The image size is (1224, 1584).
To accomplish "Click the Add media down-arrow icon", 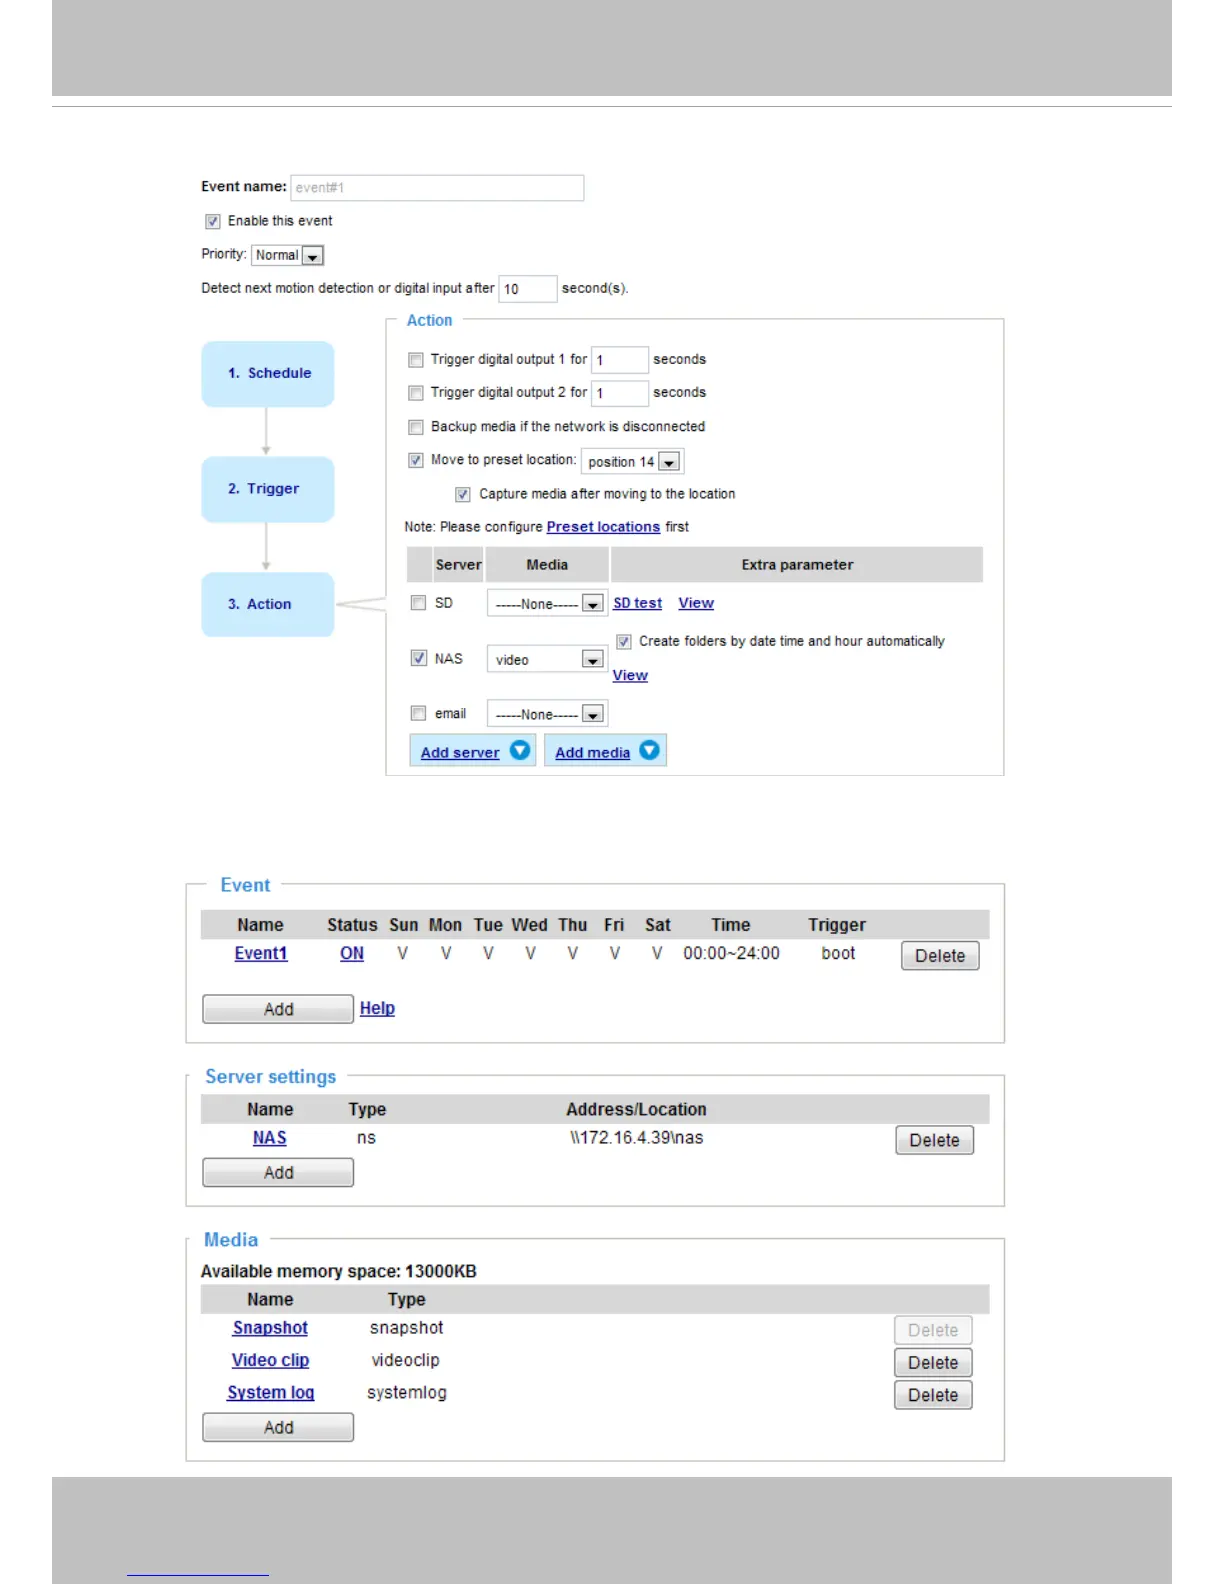I will pyautogui.click(x=650, y=750).
